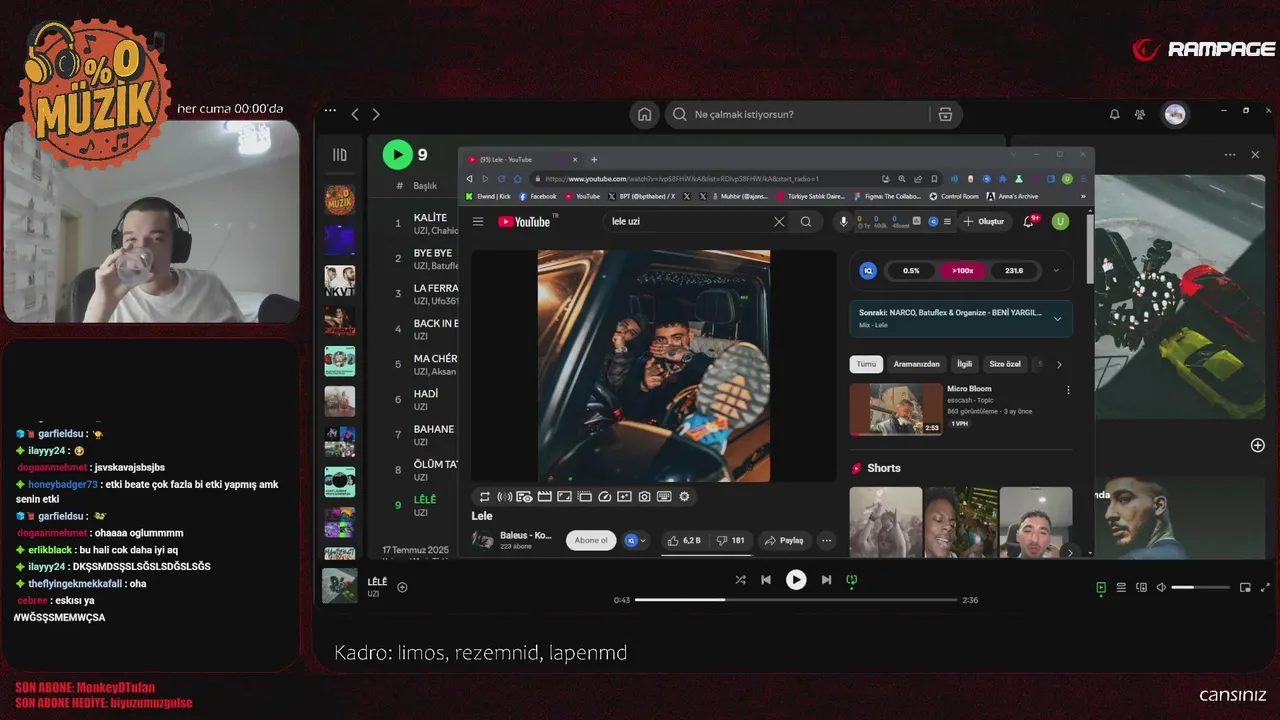
Task: Click the LÈLÈ album cover in the player bar
Action: pos(340,586)
